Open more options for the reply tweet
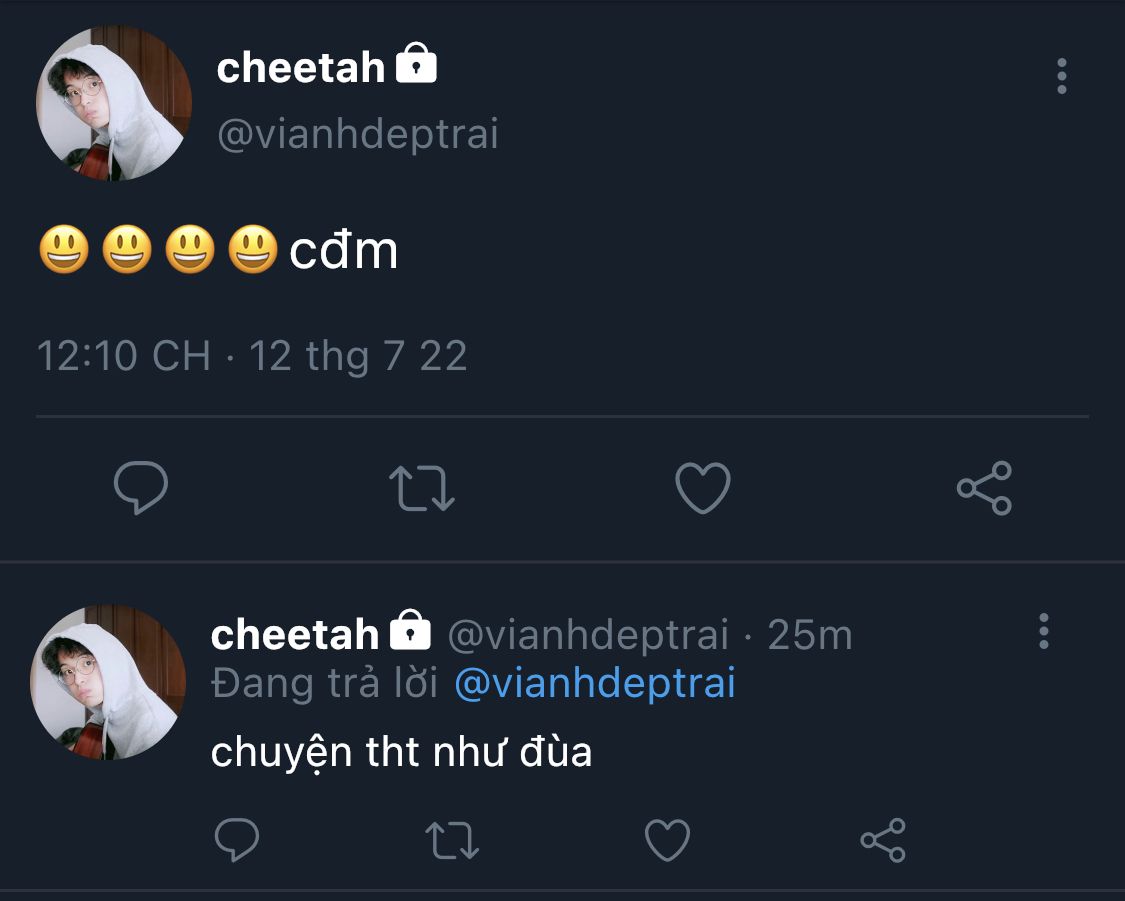Image resolution: width=1125 pixels, height=901 pixels. point(1043,631)
